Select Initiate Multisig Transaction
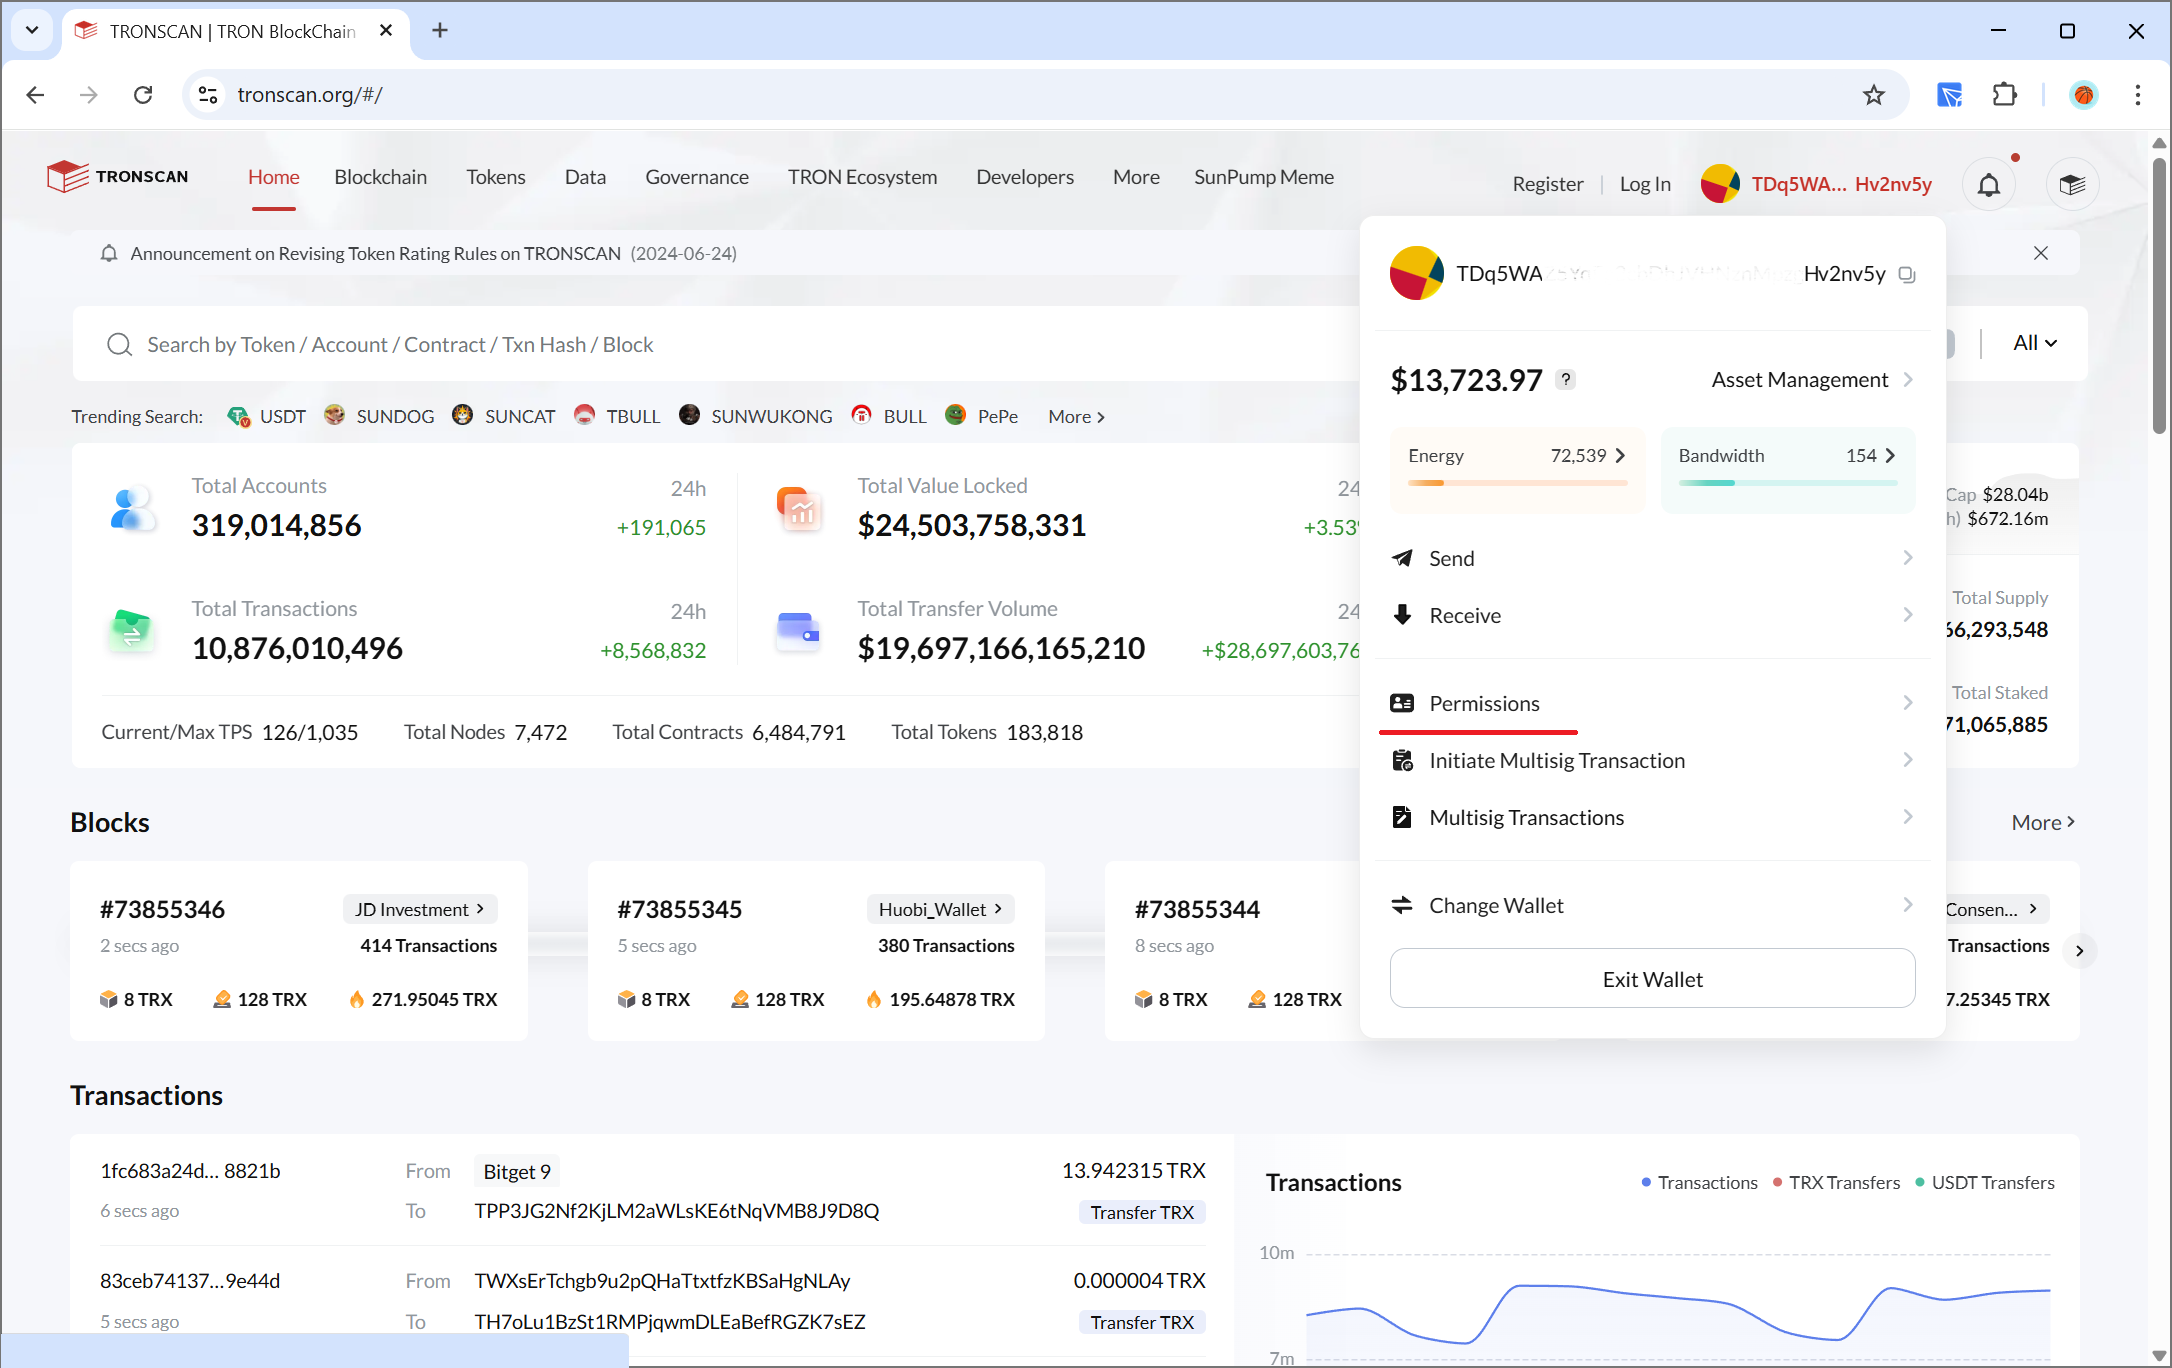The height and width of the screenshot is (1368, 2172). click(1652, 761)
